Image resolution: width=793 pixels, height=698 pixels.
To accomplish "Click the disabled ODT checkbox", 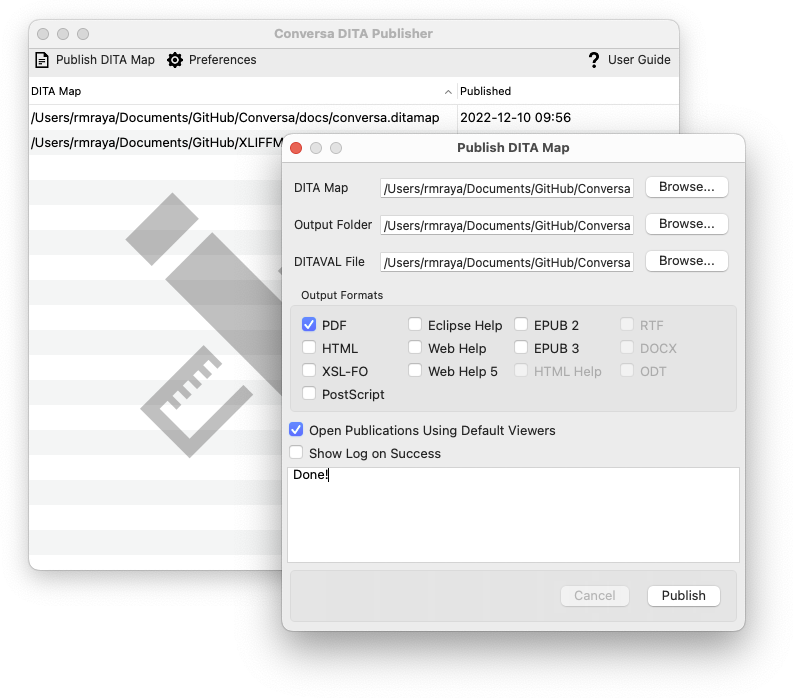I will pyautogui.click(x=627, y=370).
